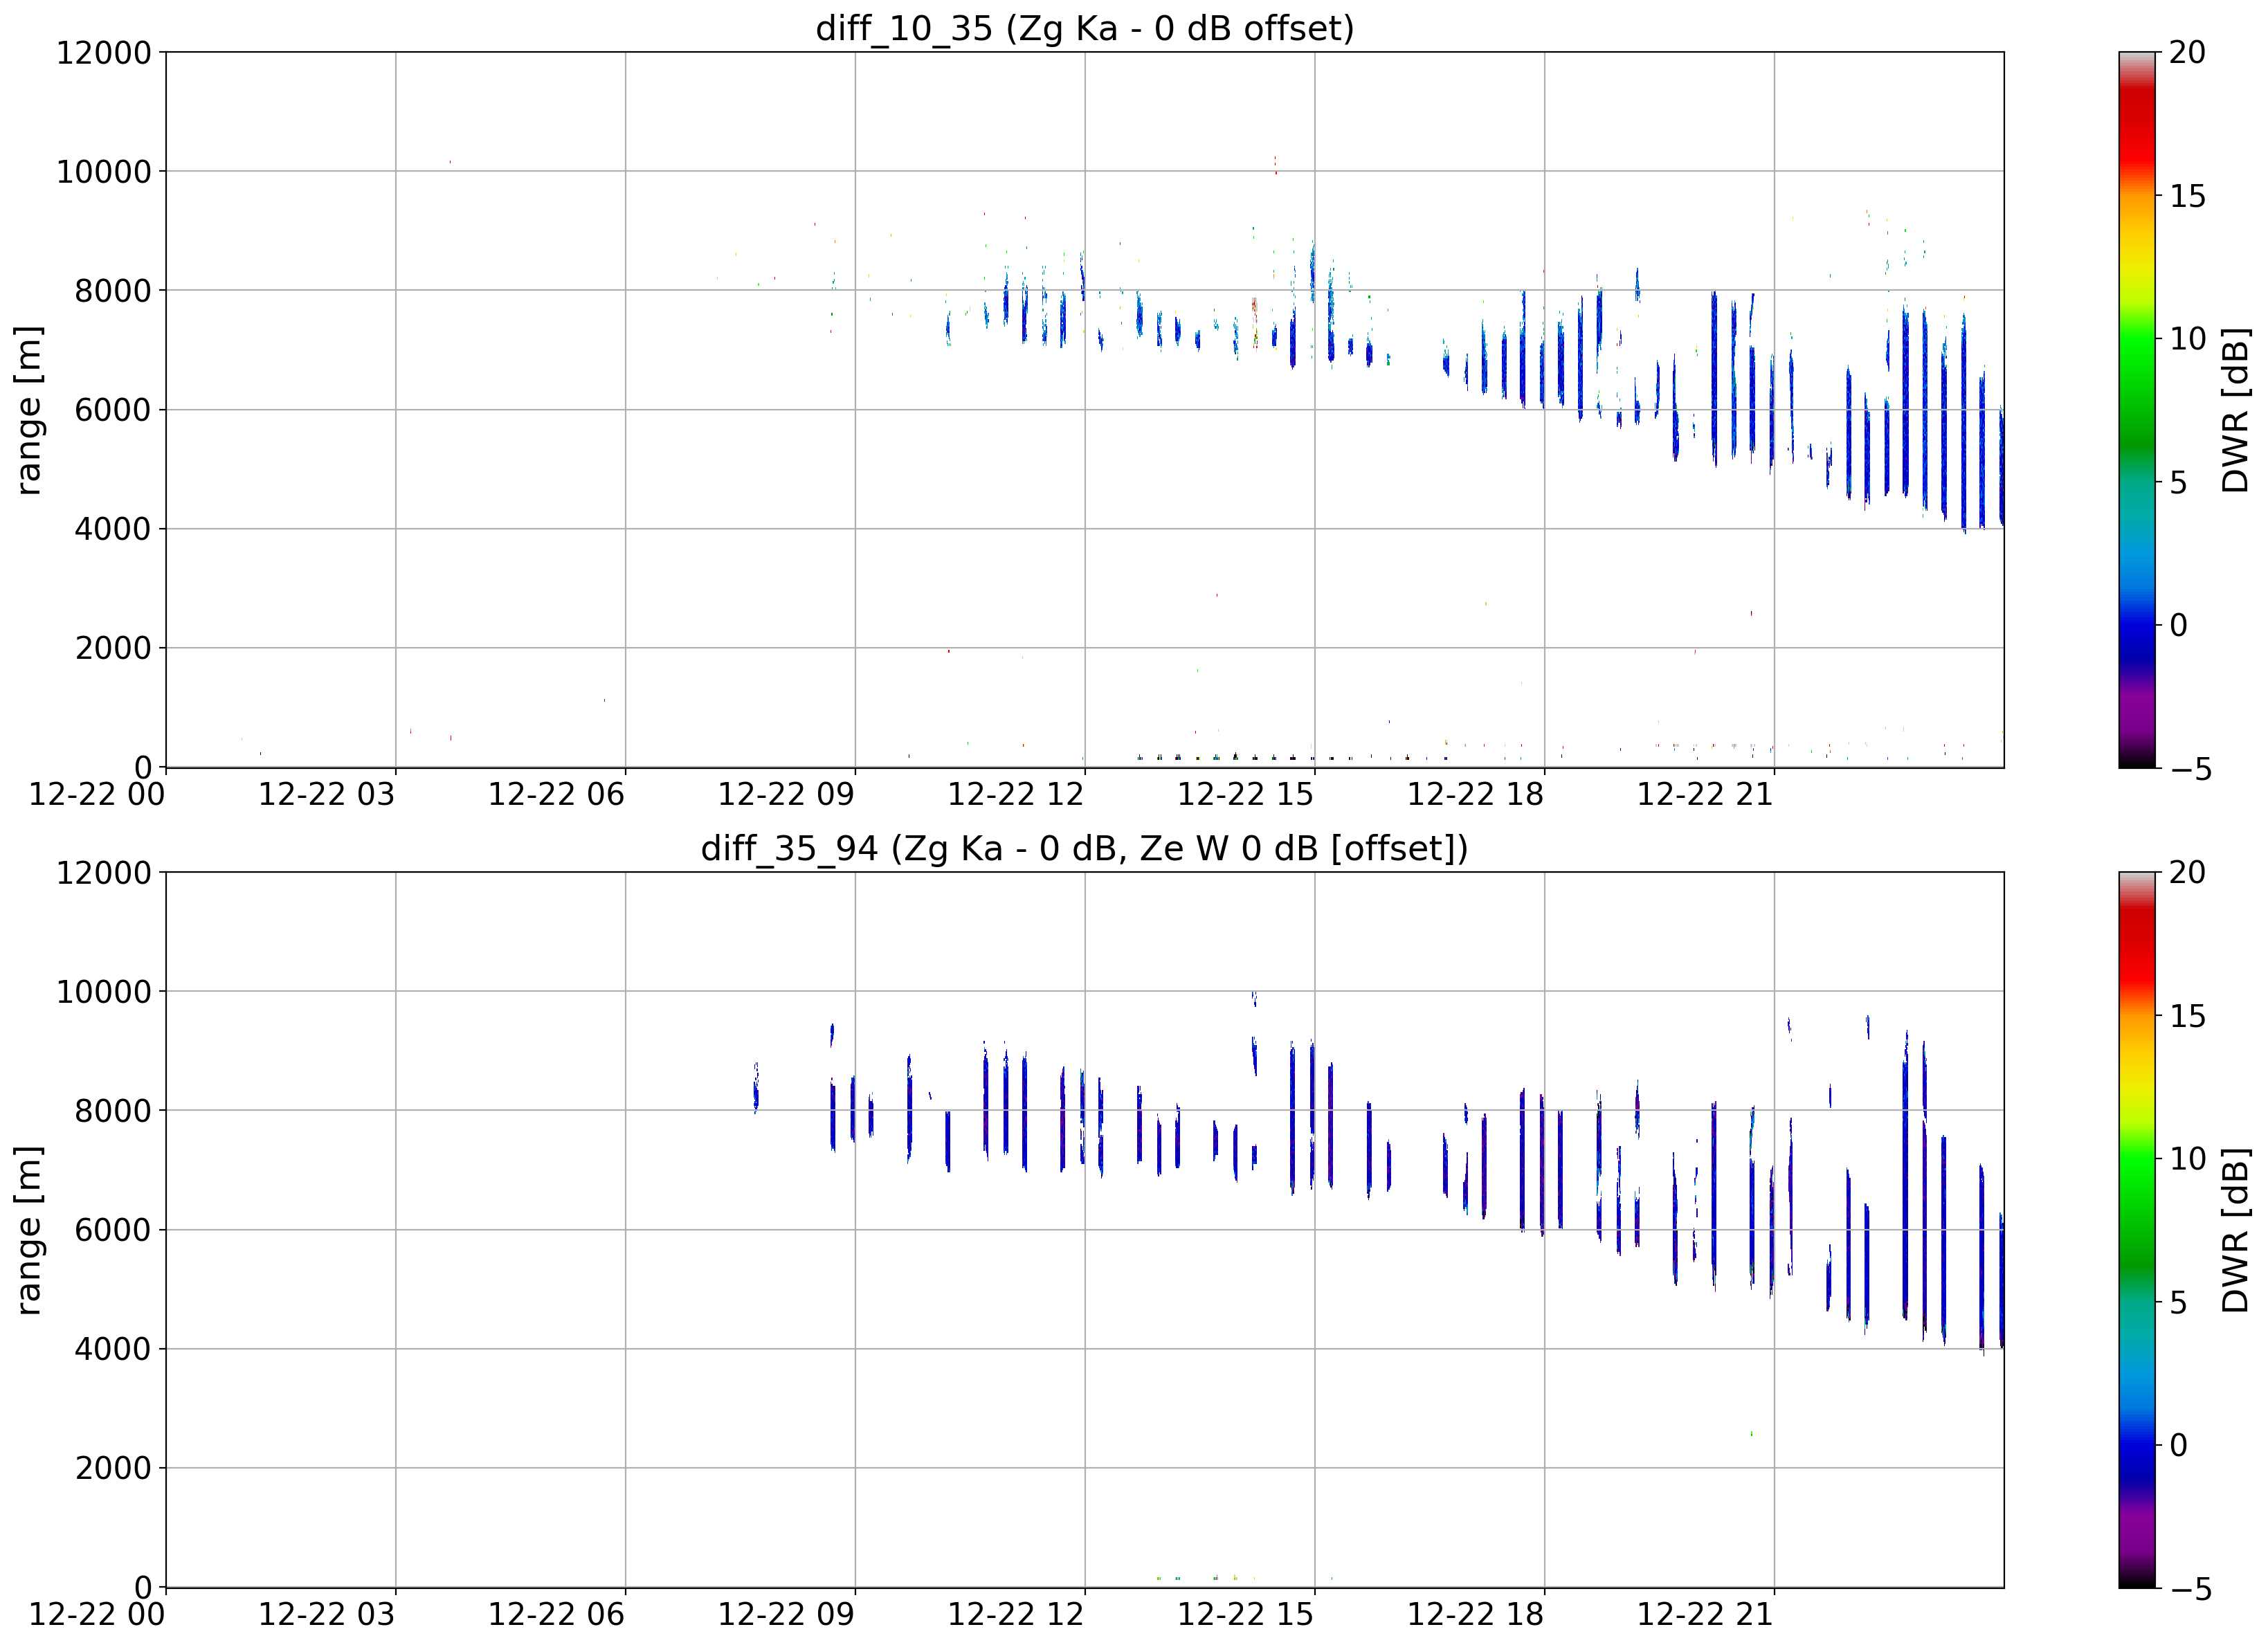
Task: Click the 12000 y-tick on diff_35_94 plot
Action: [104, 873]
